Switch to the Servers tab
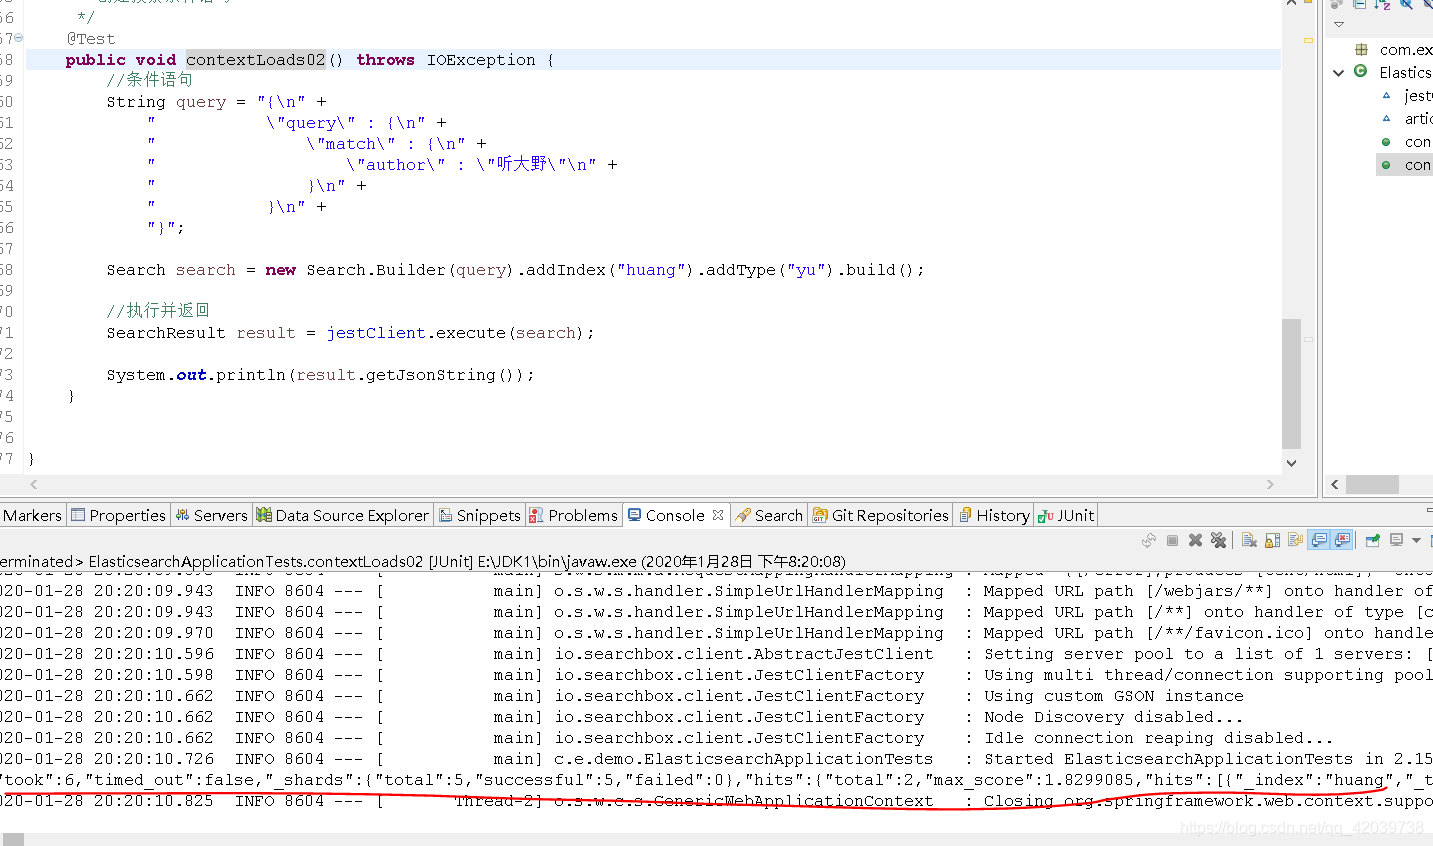This screenshot has width=1433, height=846. pyautogui.click(x=211, y=515)
